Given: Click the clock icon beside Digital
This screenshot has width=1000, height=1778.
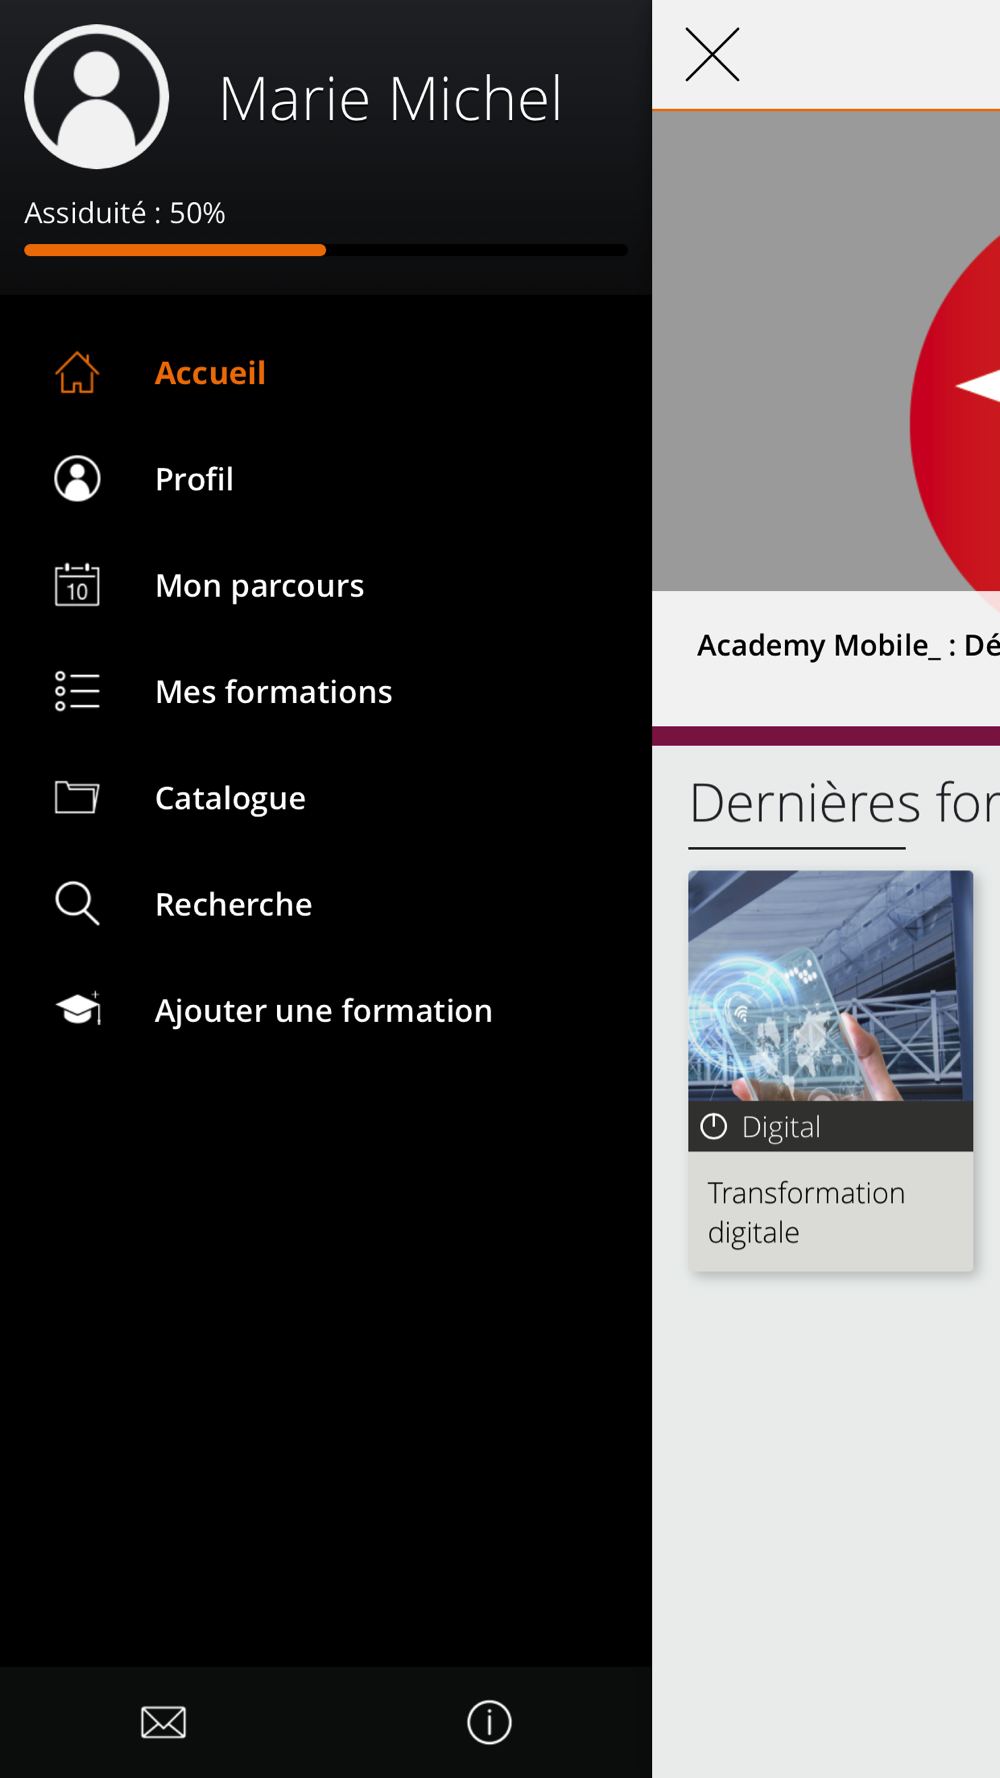Looking at the screenshot, I should (714, 1127).
